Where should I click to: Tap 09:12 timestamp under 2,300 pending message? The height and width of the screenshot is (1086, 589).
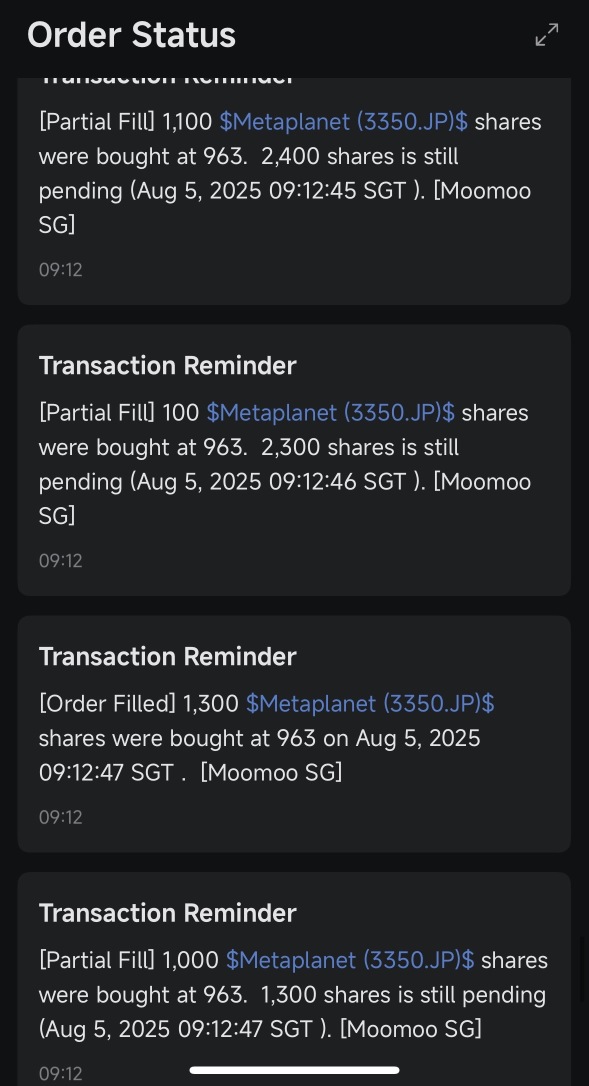tap(60, 560)
